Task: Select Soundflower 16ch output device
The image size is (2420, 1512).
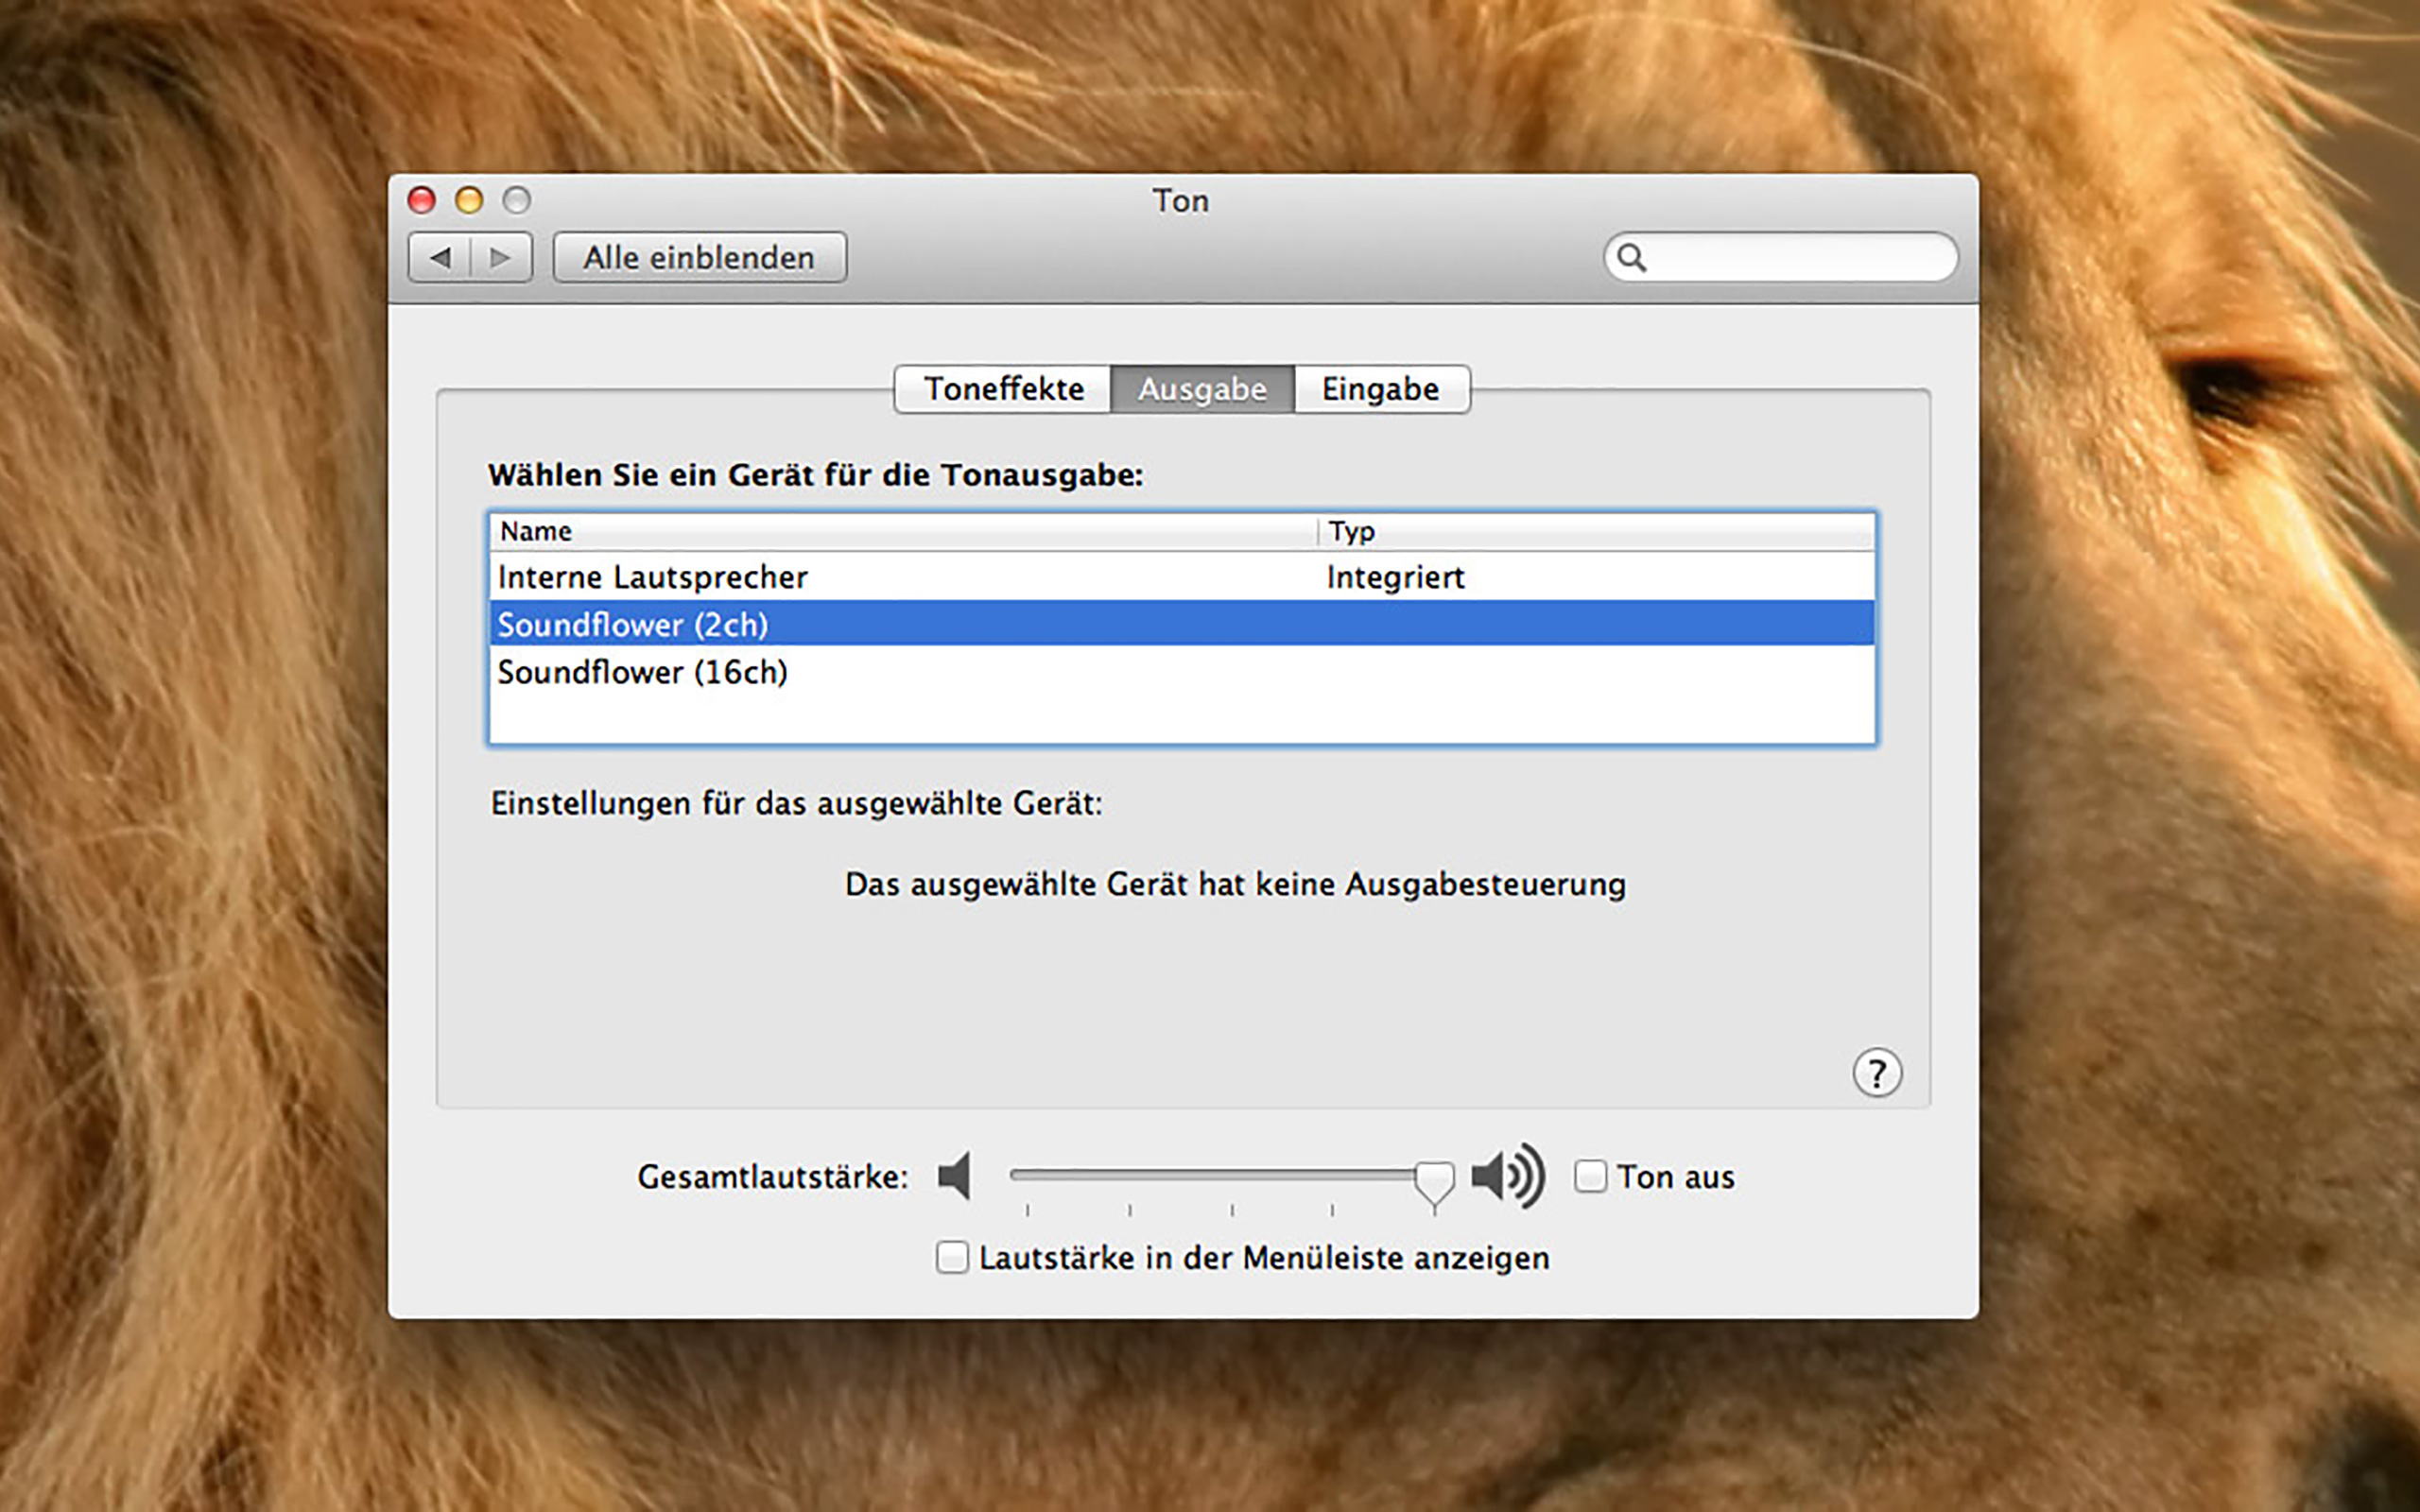Action: pos(1178,671)
